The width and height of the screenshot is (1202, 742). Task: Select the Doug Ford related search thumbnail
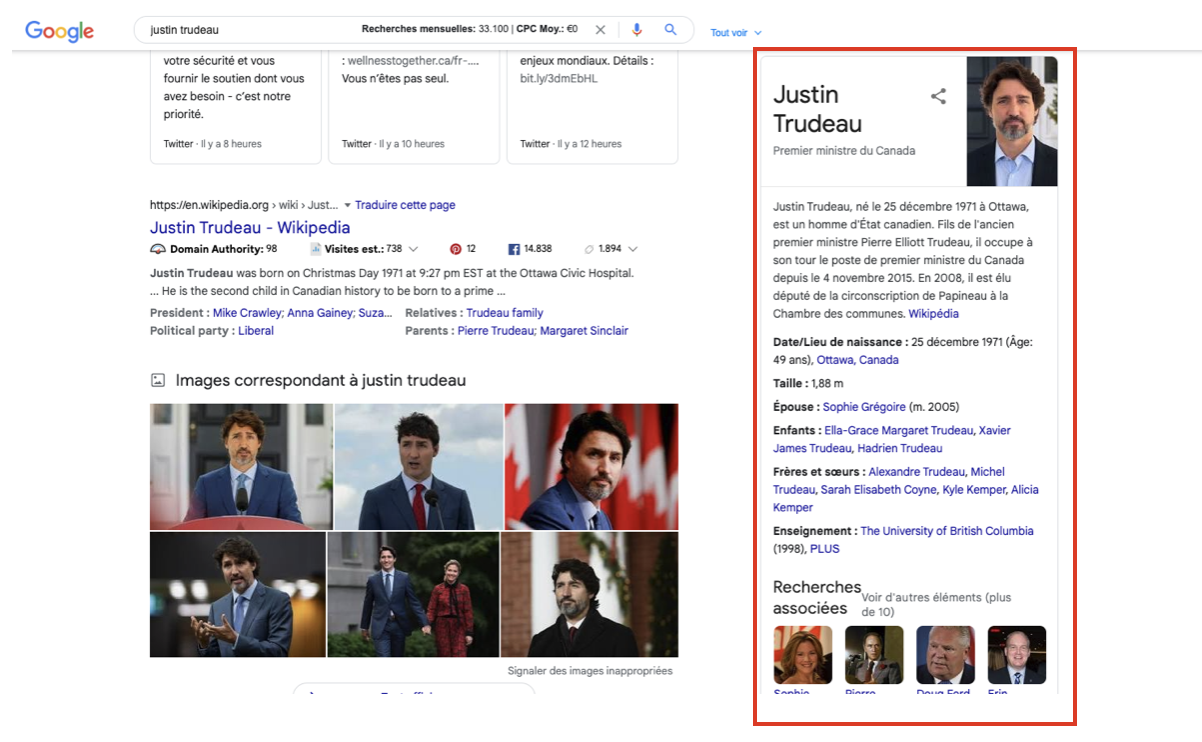pos(945,655)
